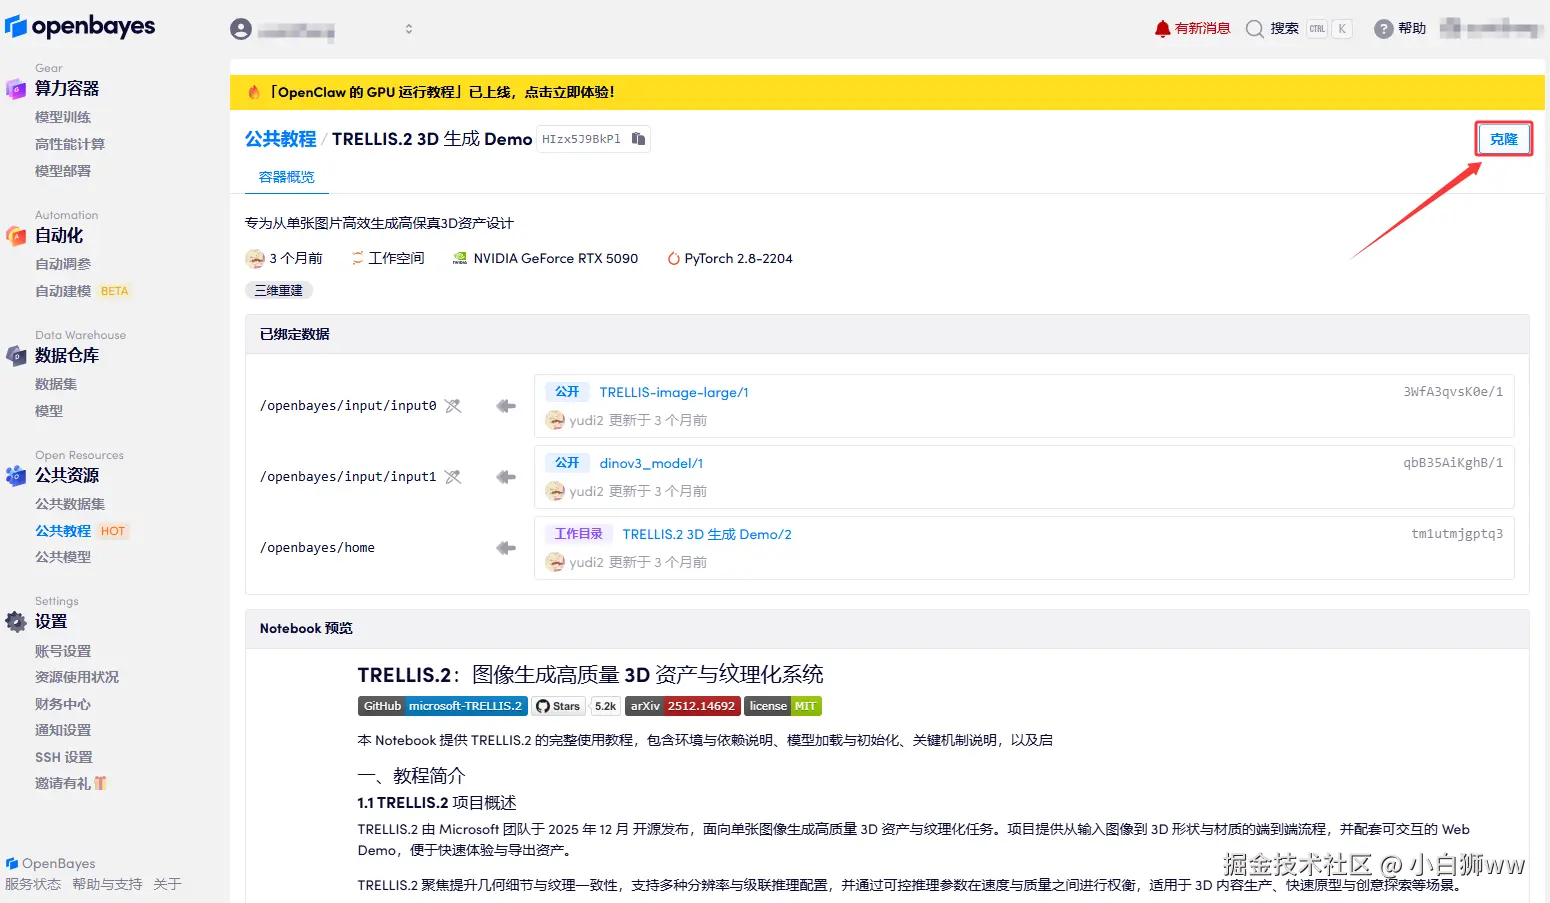Click the 算力容器 section icon

pos(16,89)
